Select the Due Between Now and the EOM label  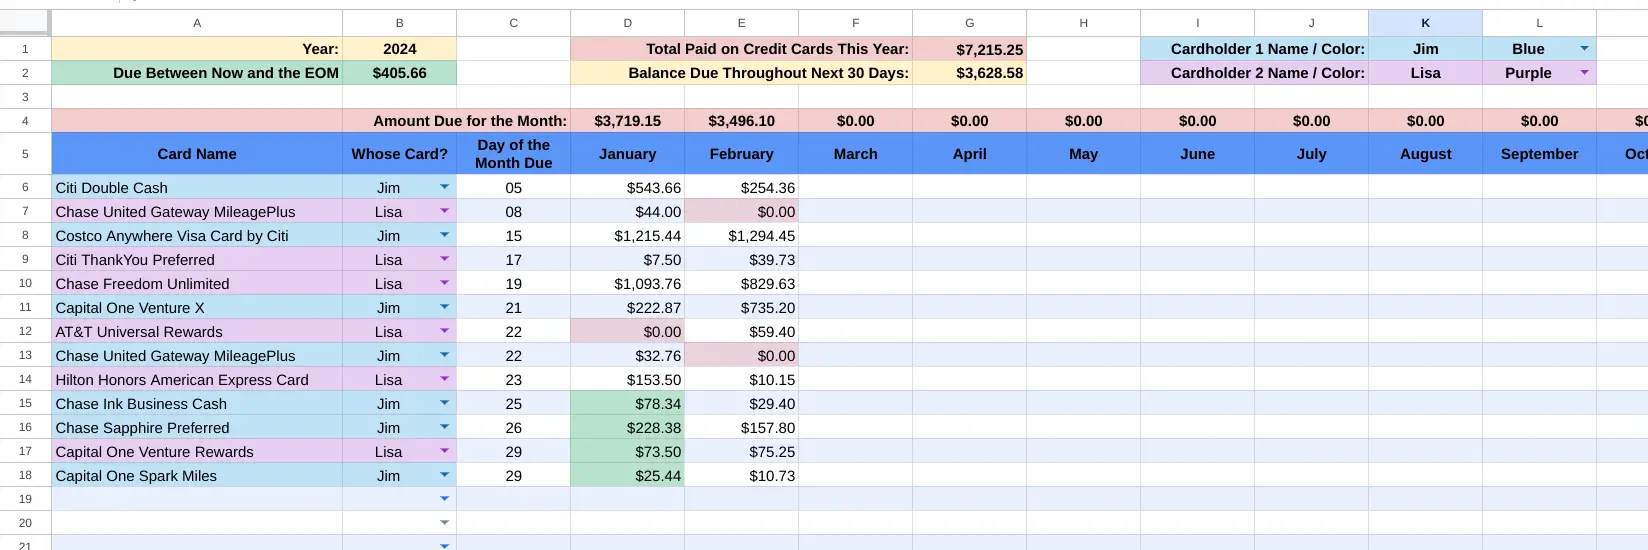[197, 73]
